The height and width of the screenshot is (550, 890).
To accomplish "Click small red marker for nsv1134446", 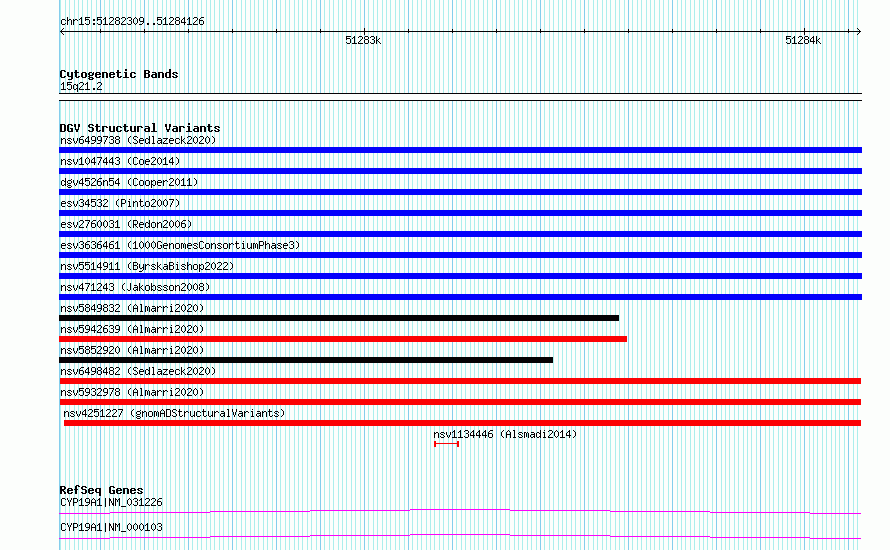I will [446, 444].
